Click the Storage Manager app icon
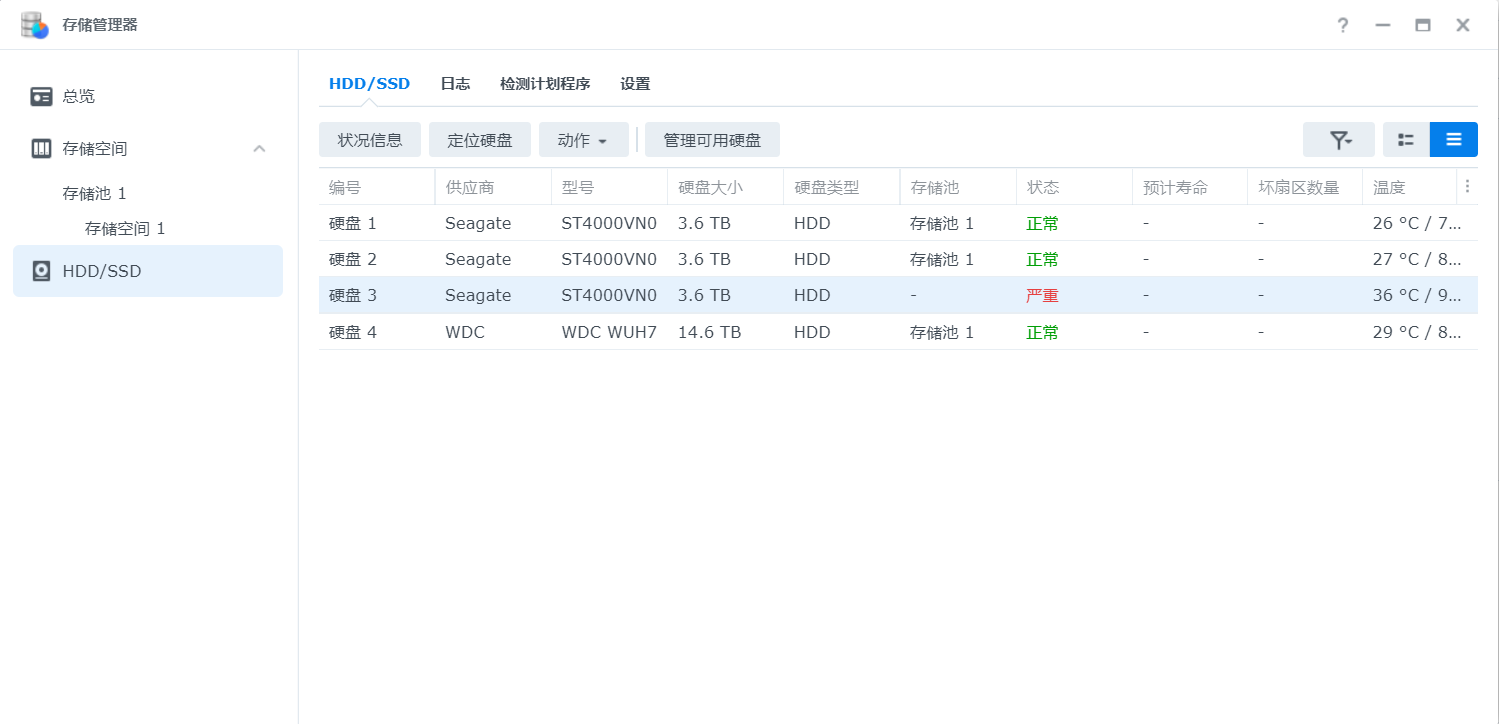This screenshot has height=724, width=1499. point(34,25)
